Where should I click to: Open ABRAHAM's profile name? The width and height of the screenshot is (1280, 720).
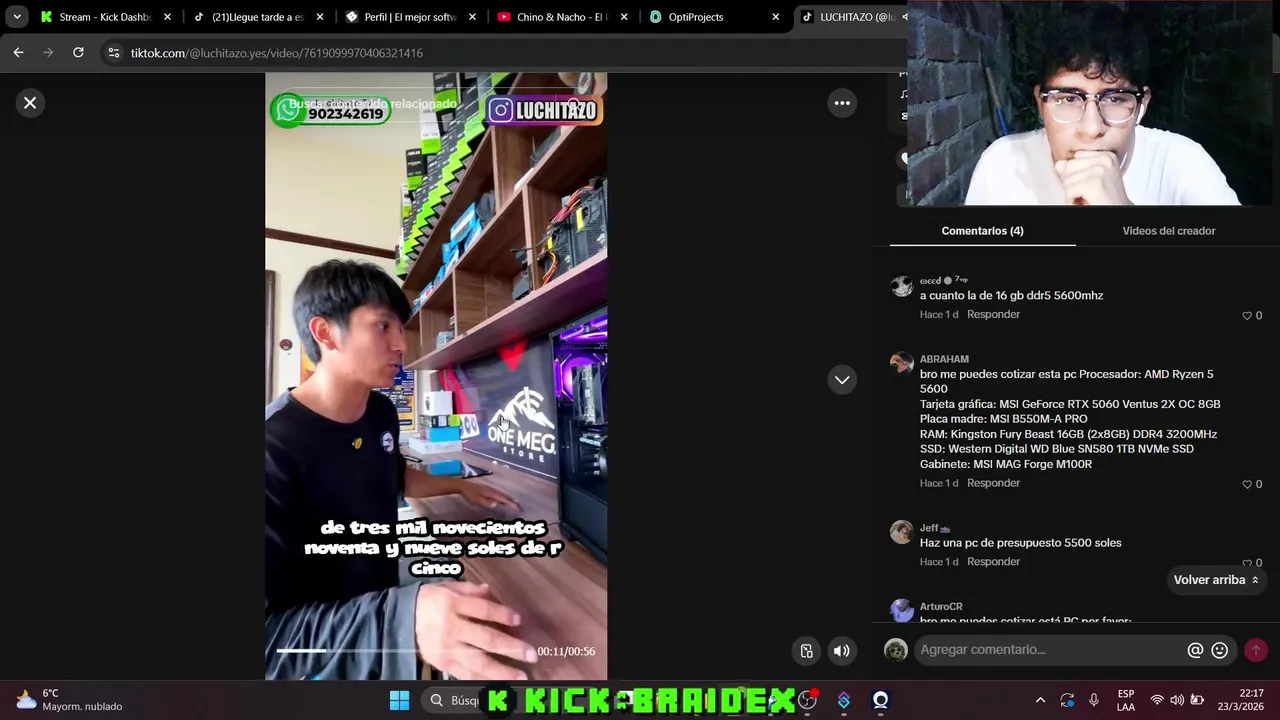944,359
